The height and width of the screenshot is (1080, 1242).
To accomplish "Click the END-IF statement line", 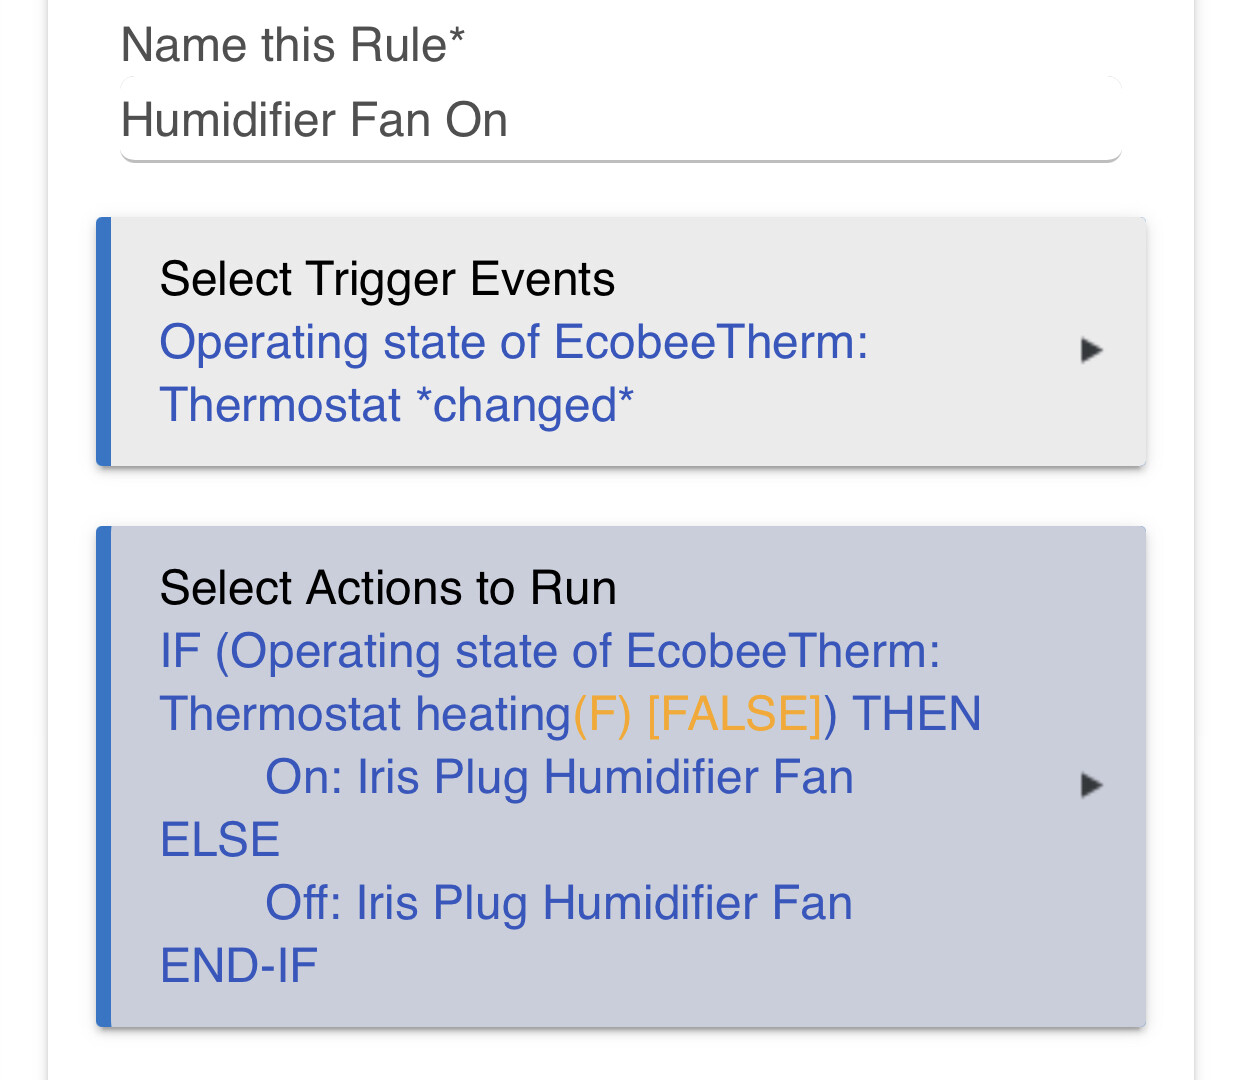I will (x=239, y=966).
